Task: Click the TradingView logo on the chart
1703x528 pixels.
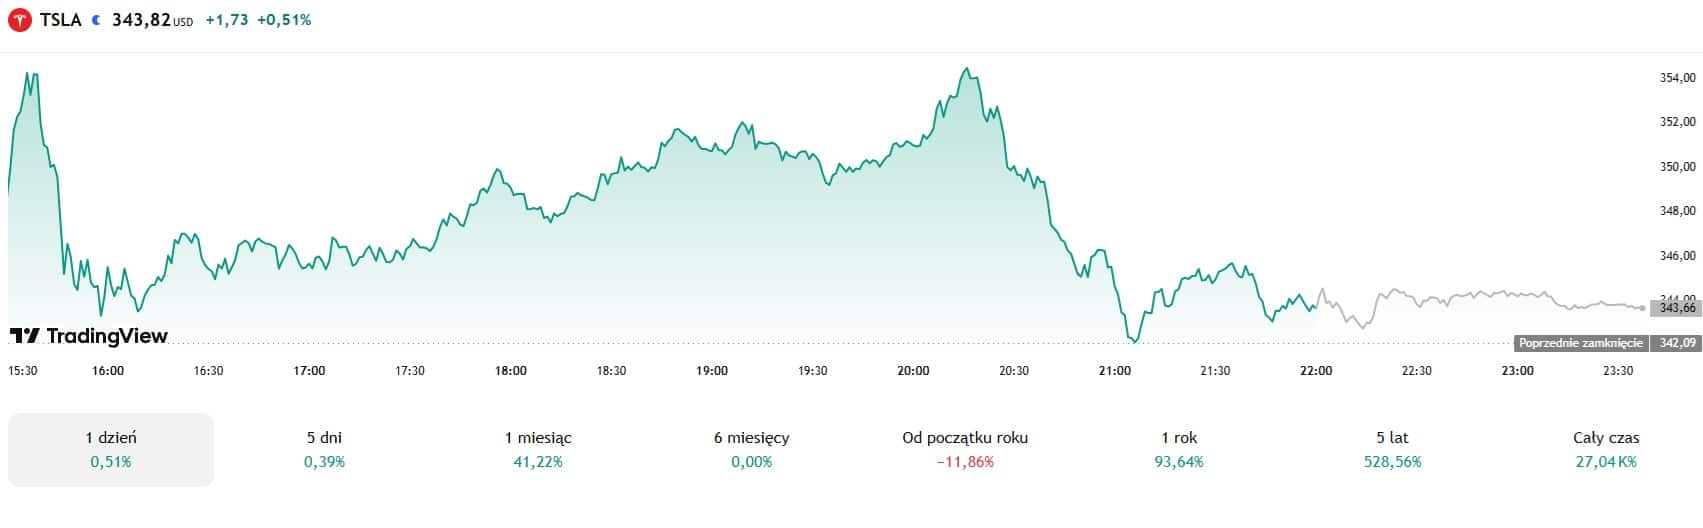Action: tap(88, 336)
